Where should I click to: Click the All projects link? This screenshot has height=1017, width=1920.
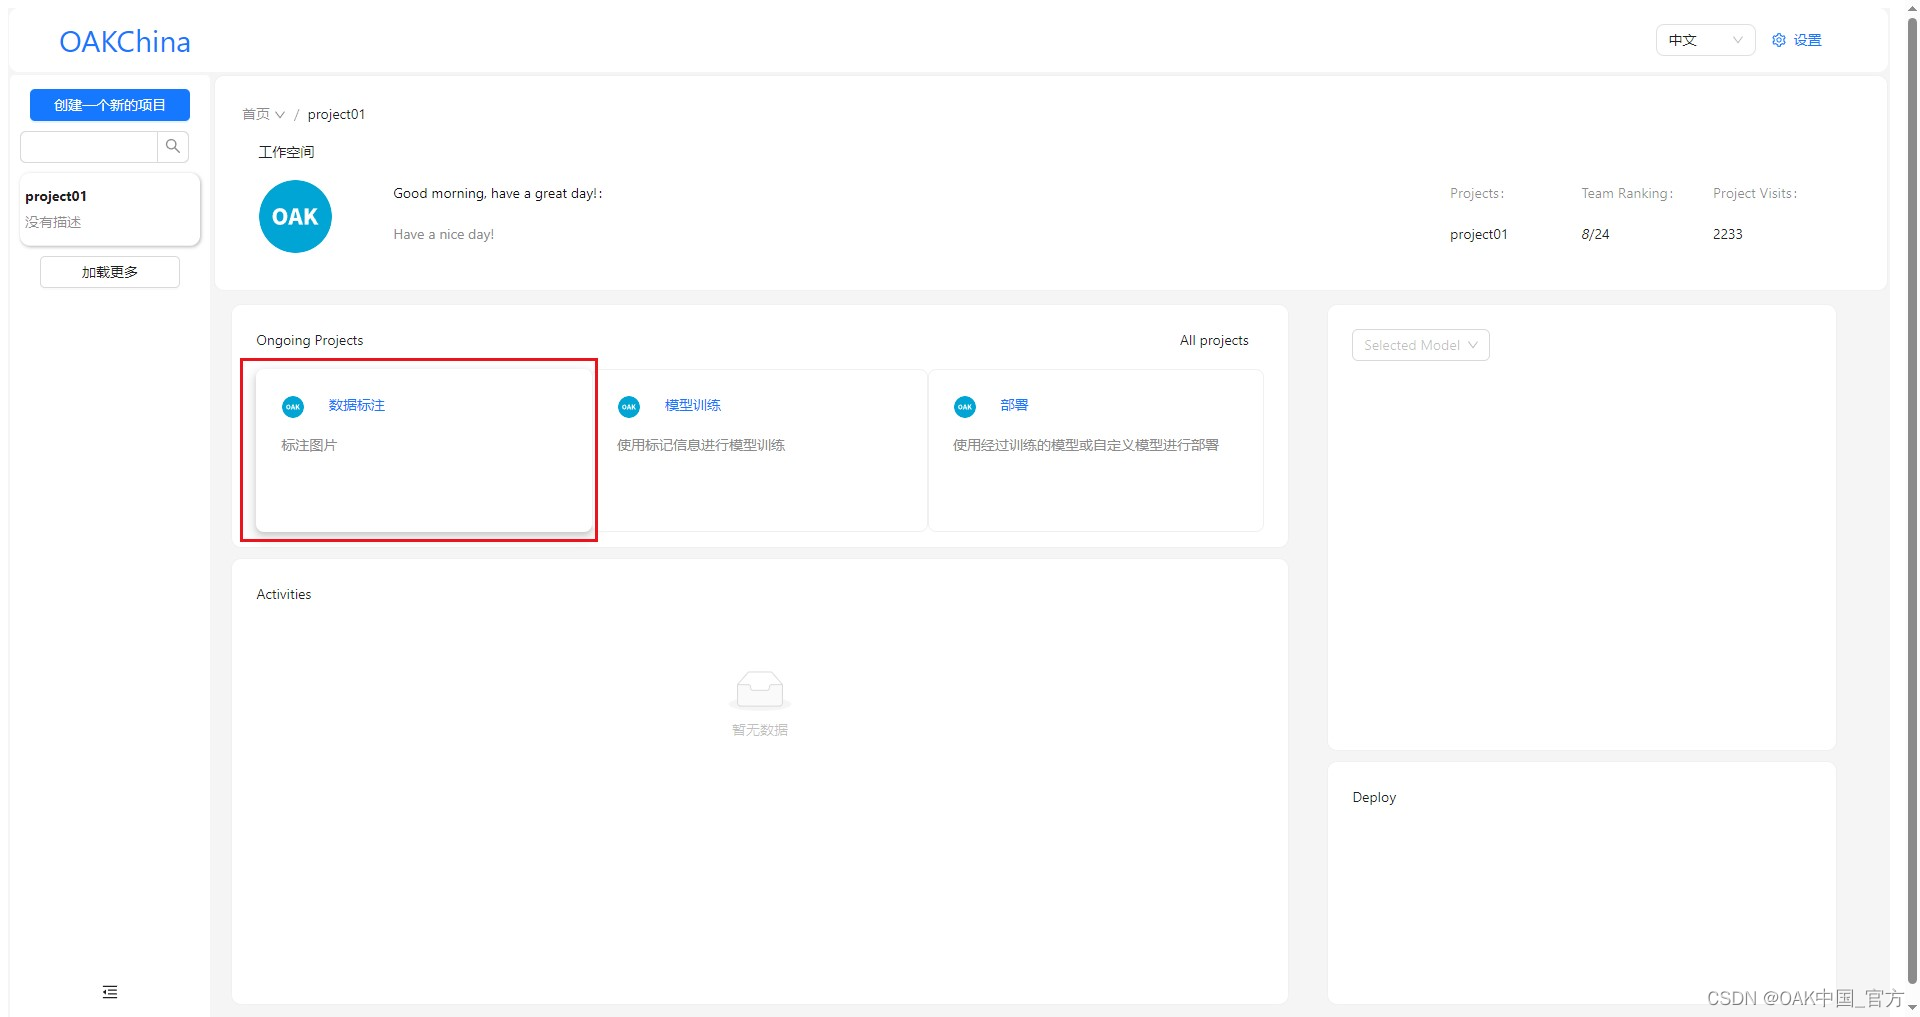[1214, 340]
